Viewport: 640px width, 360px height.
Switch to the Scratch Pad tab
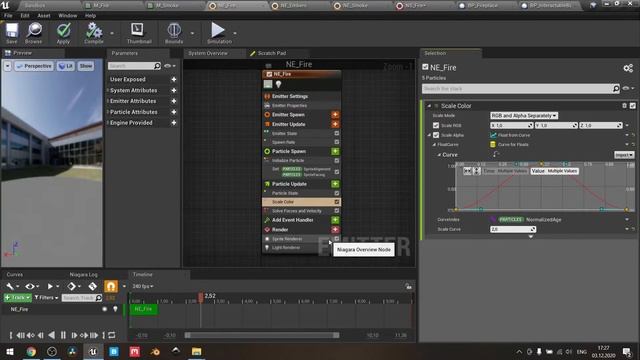pyautogui.click(x=271, y=53)
